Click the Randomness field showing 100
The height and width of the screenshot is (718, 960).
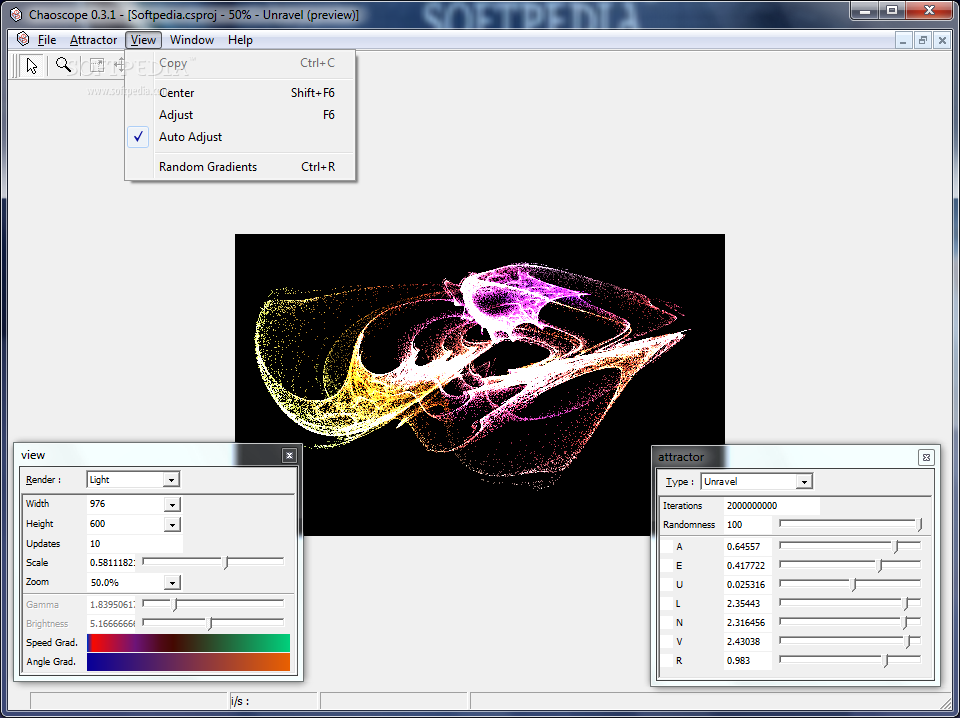click(x=748, y=525)
